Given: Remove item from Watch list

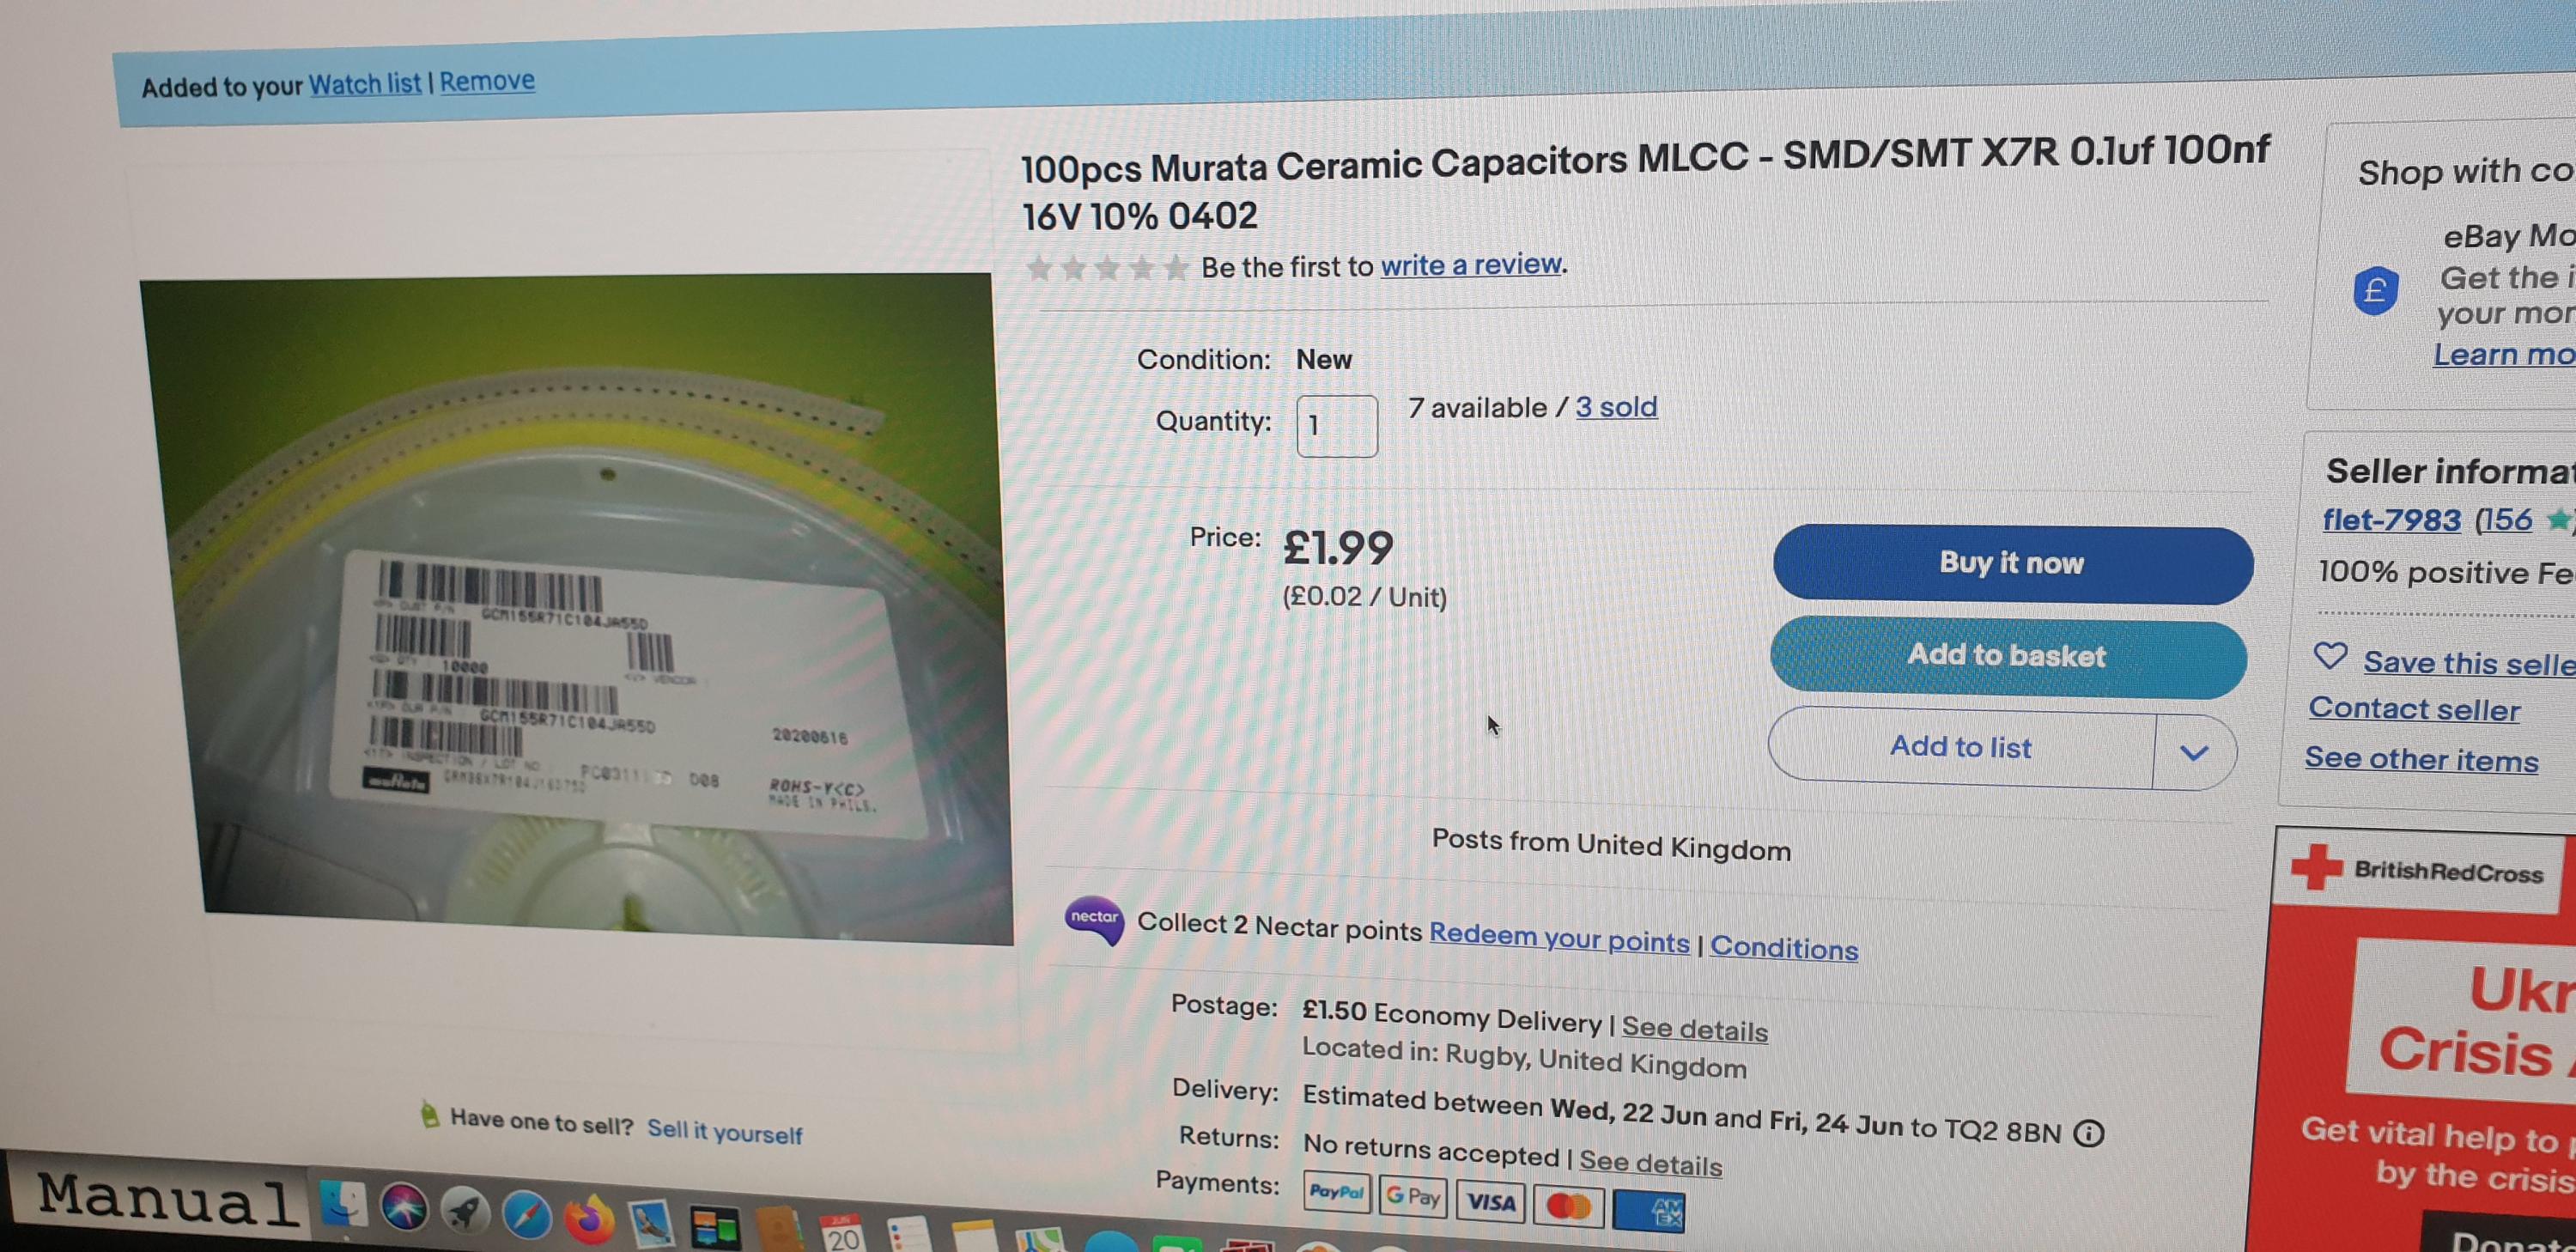Looking at the screenshot, I should pos(487,81).
